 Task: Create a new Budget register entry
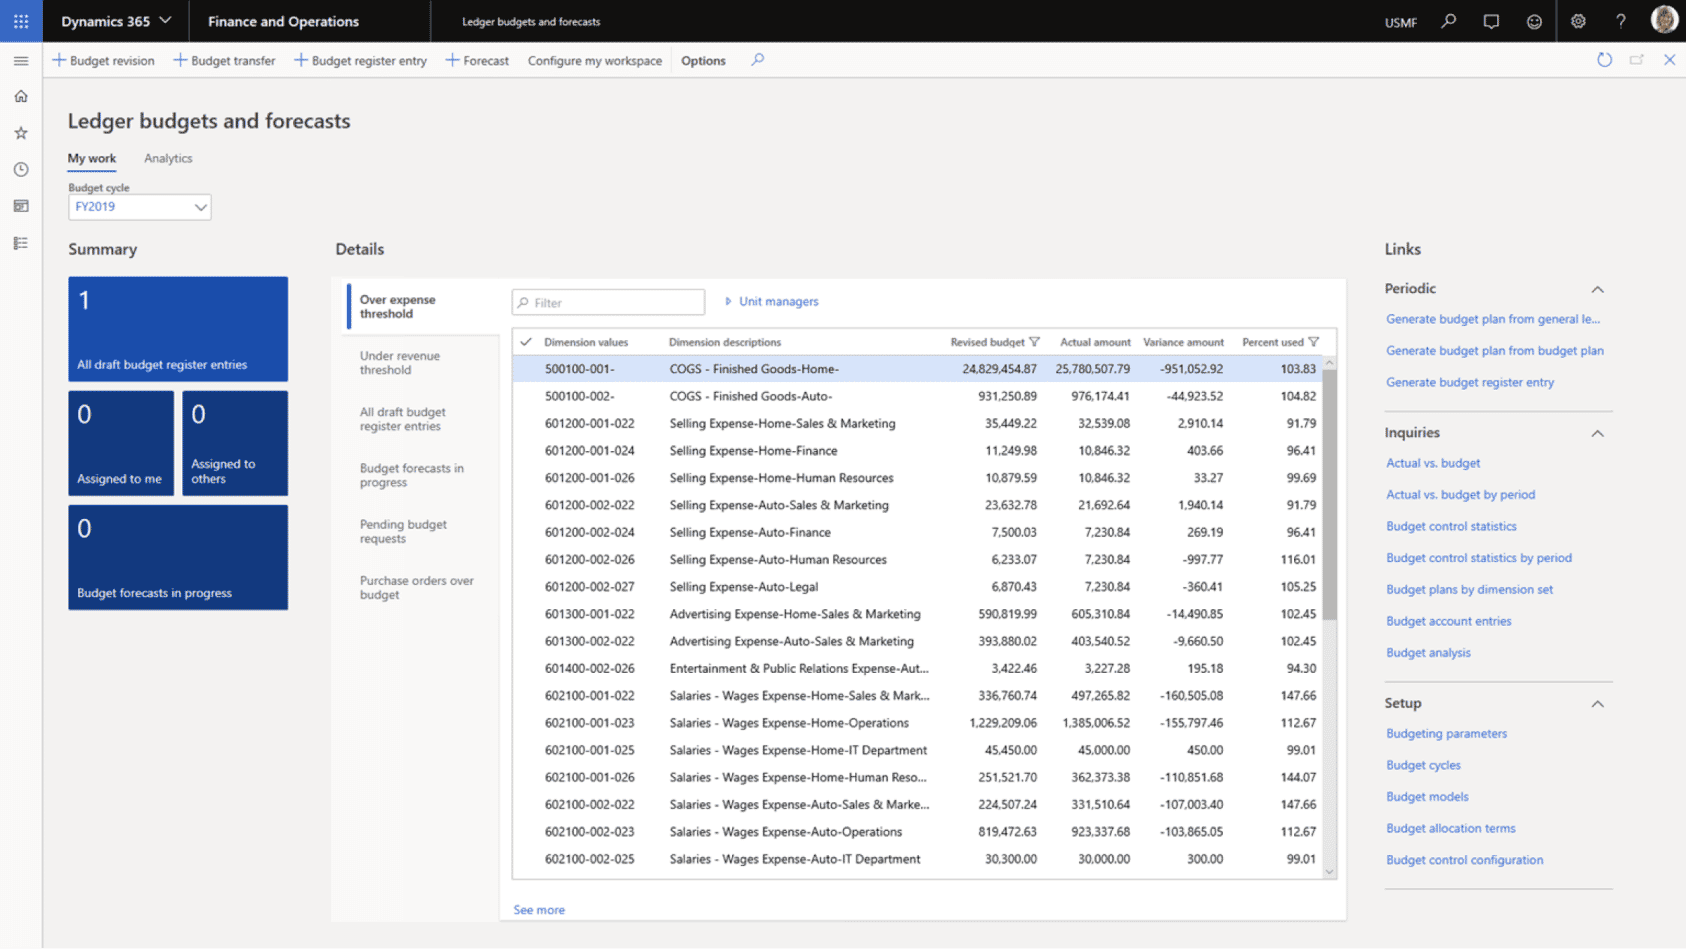(361, 60)
